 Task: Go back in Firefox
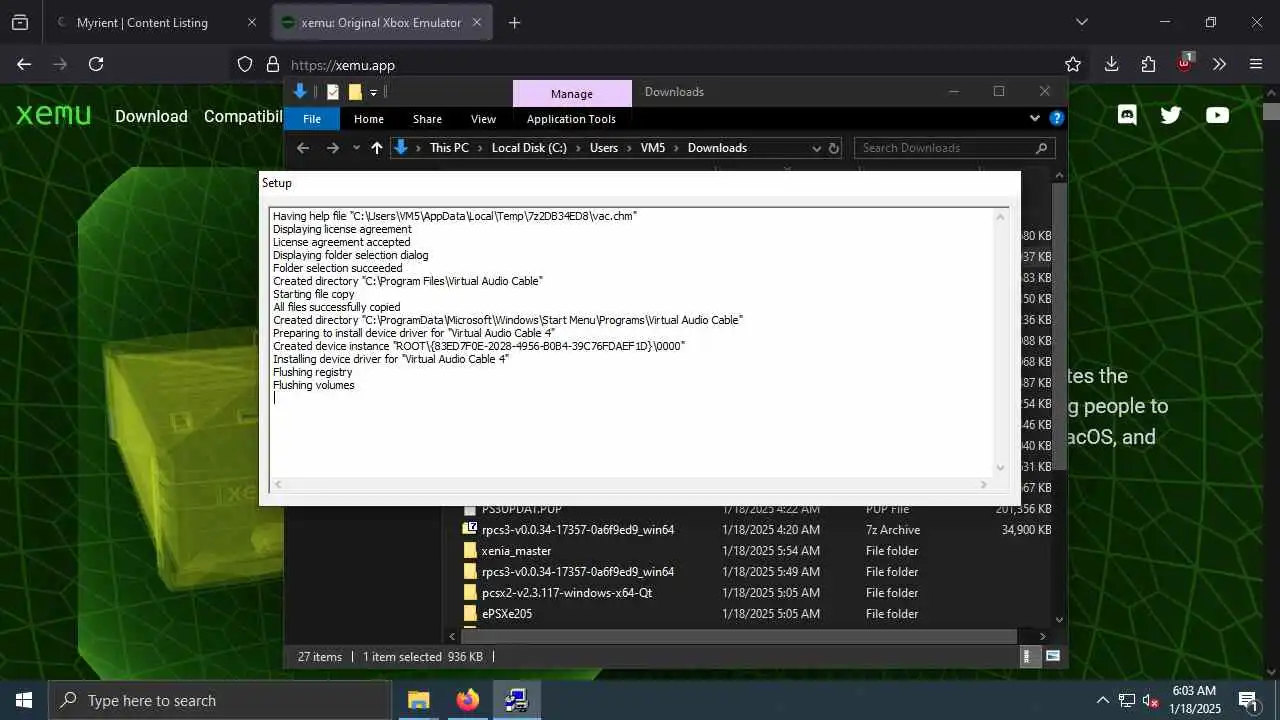24,64
